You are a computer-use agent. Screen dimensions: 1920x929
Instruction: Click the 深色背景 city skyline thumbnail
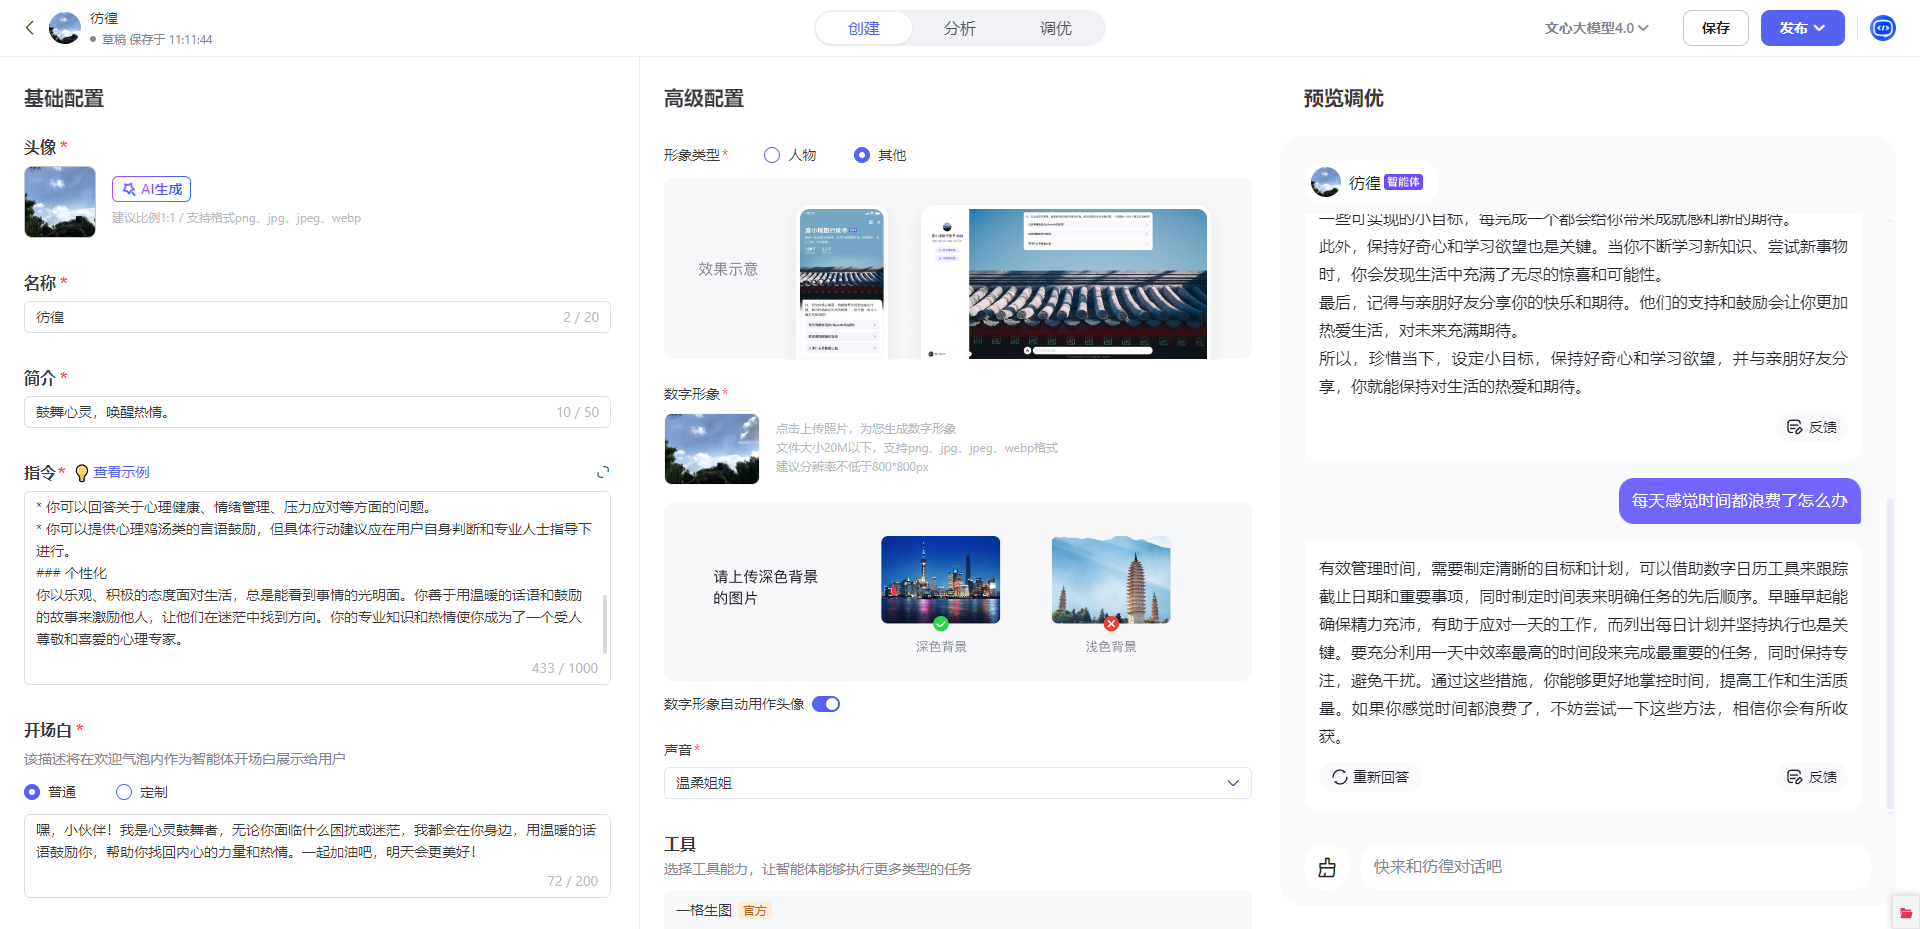941,580
